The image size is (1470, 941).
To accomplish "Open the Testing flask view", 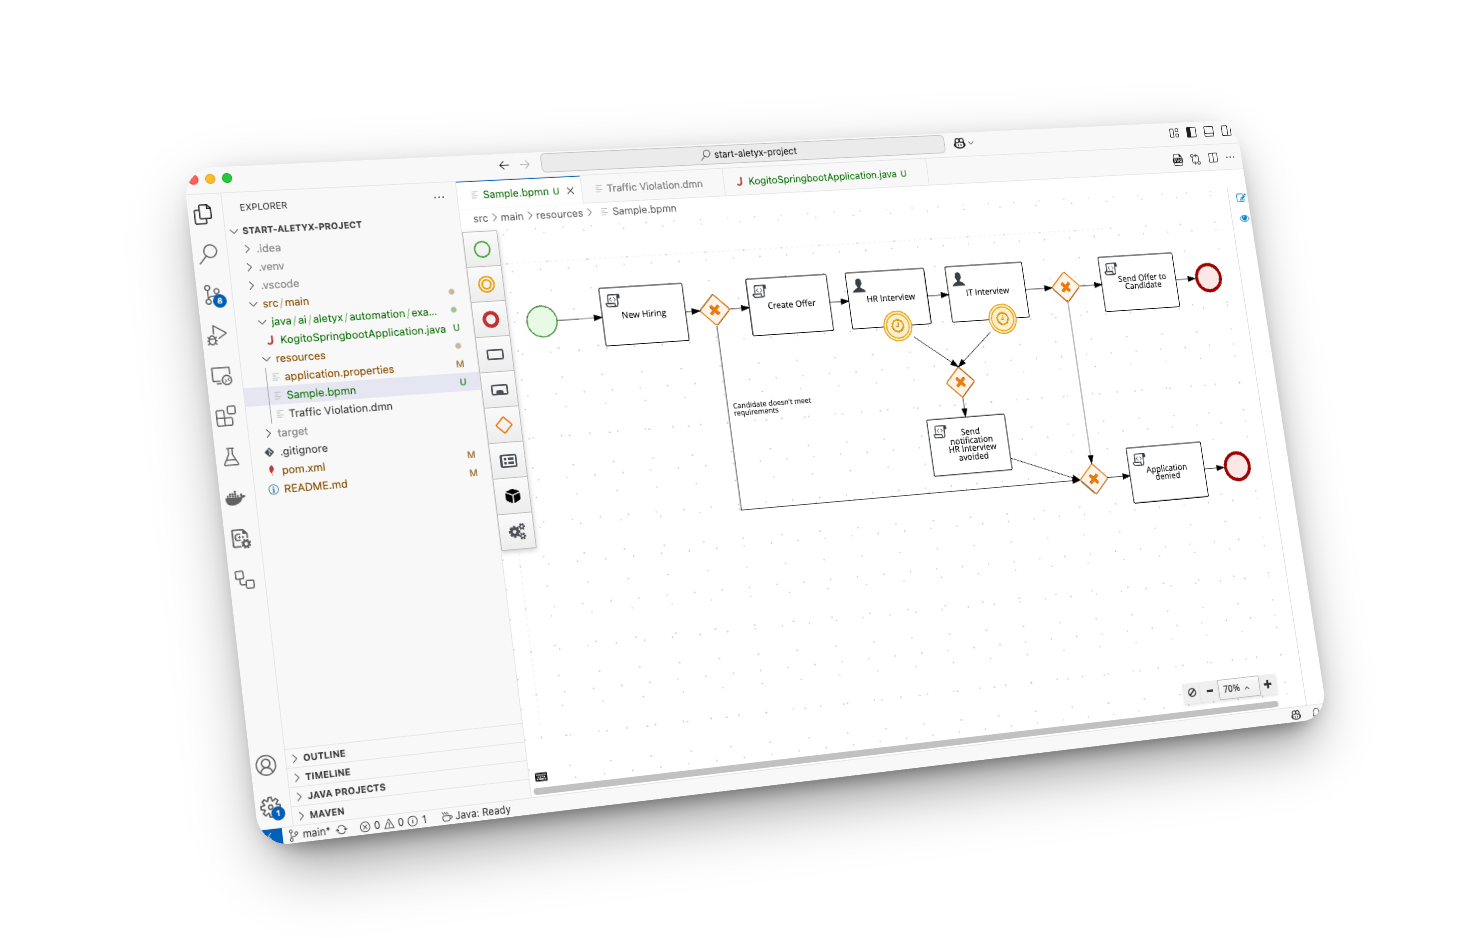I will coord(231,457).
